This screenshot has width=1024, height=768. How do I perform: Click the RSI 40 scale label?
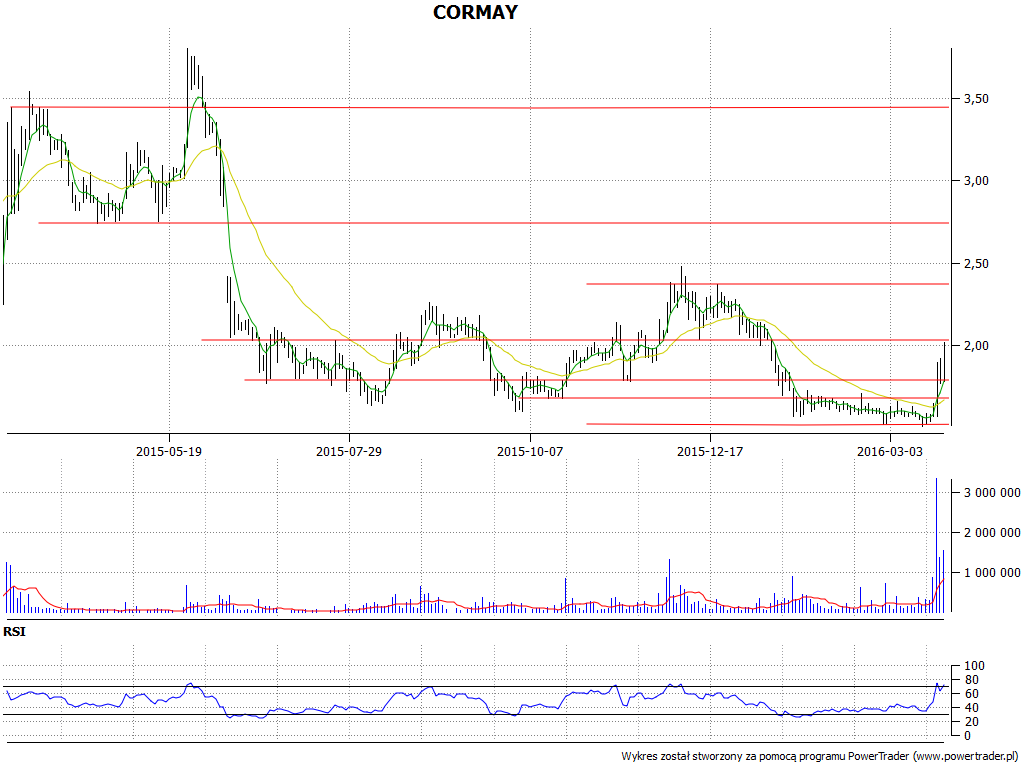tap(971, 708)
